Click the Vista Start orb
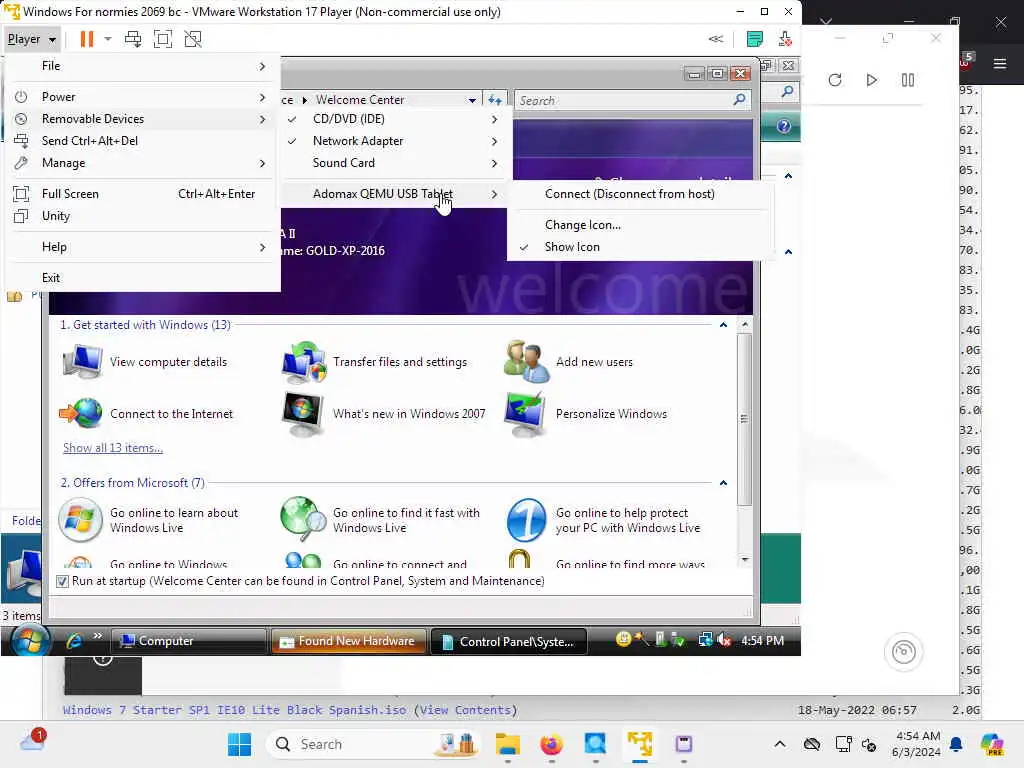The height and width of the screenshot is (768, 1024). (29, 640)
